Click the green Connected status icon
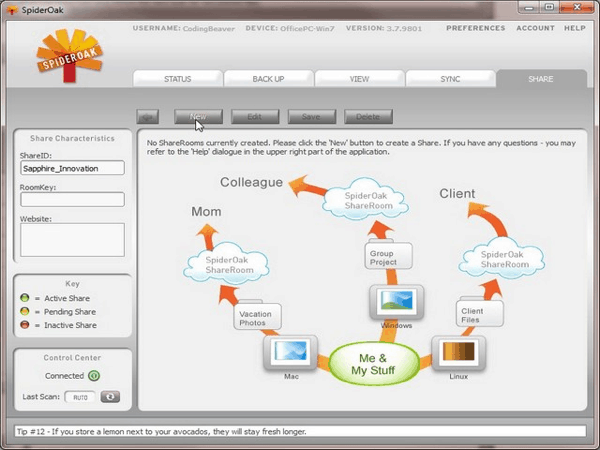Screen dimensions: 600x450 [93, 376]
